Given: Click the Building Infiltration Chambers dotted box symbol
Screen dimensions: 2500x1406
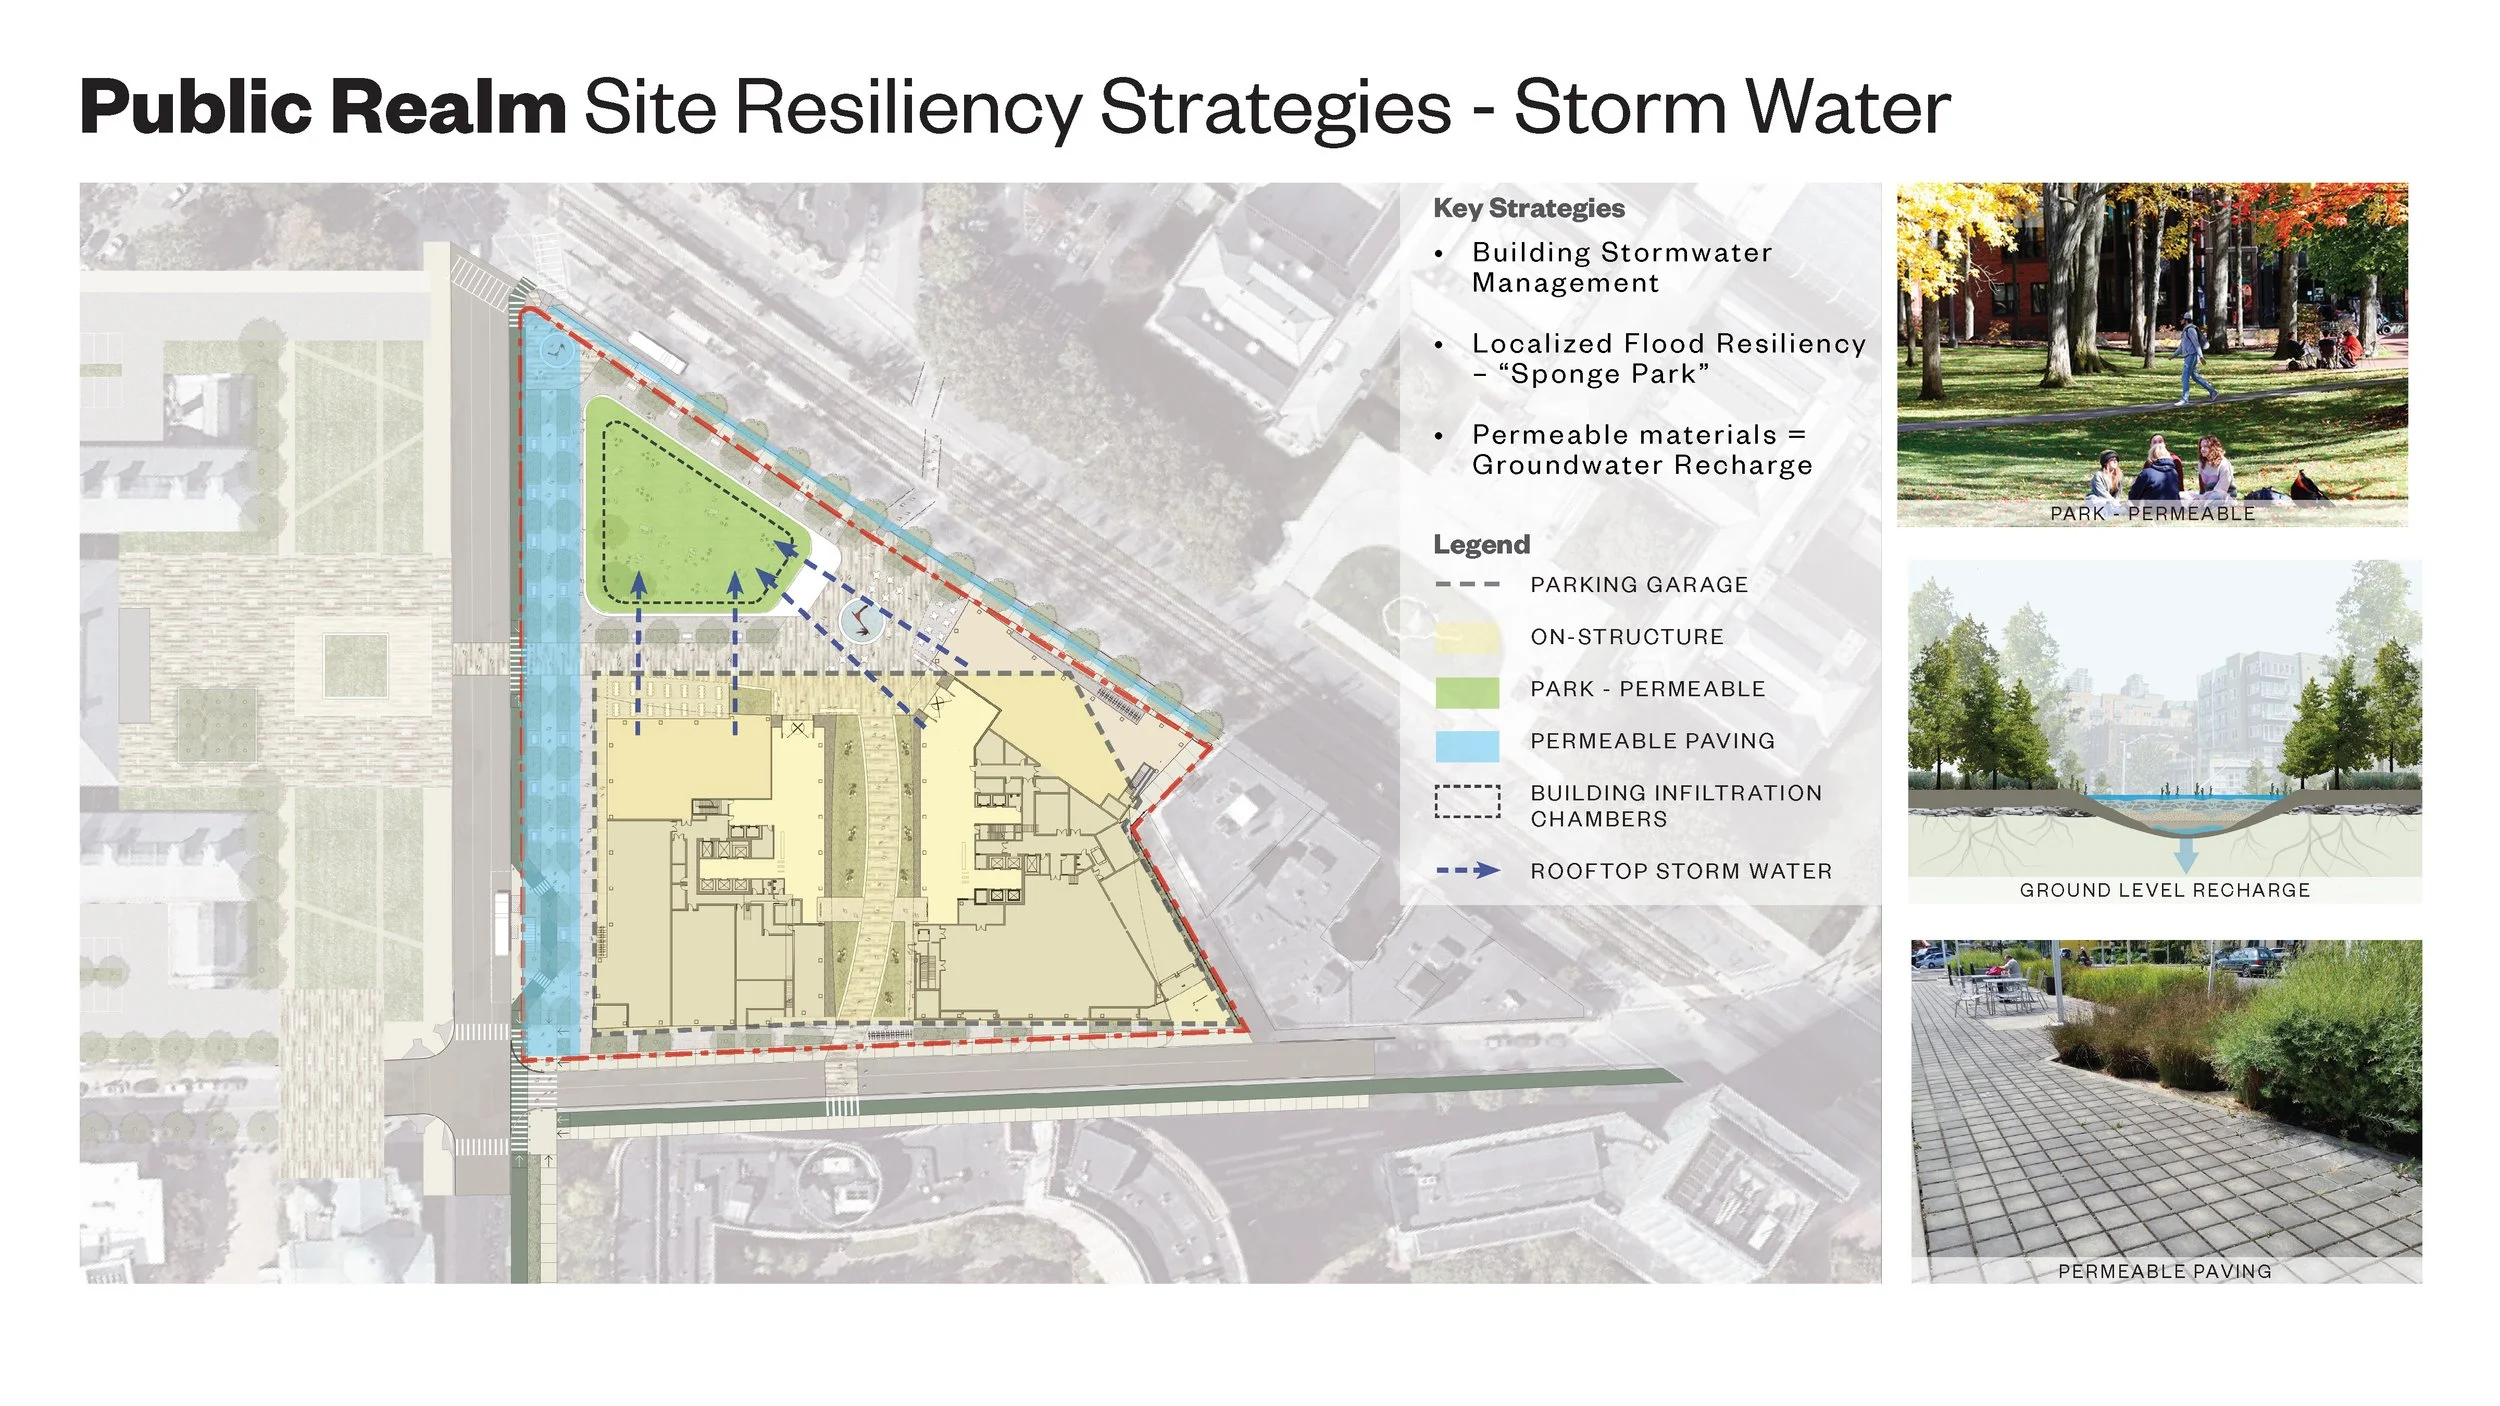Looking at the screenshot, I should [x=1467, y=802].
